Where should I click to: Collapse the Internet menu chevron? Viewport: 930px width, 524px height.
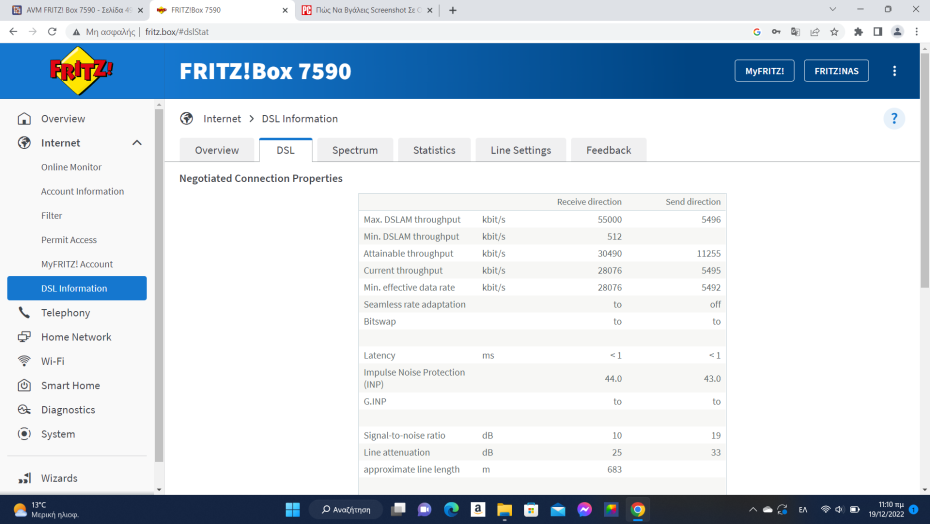coord(137,143)
